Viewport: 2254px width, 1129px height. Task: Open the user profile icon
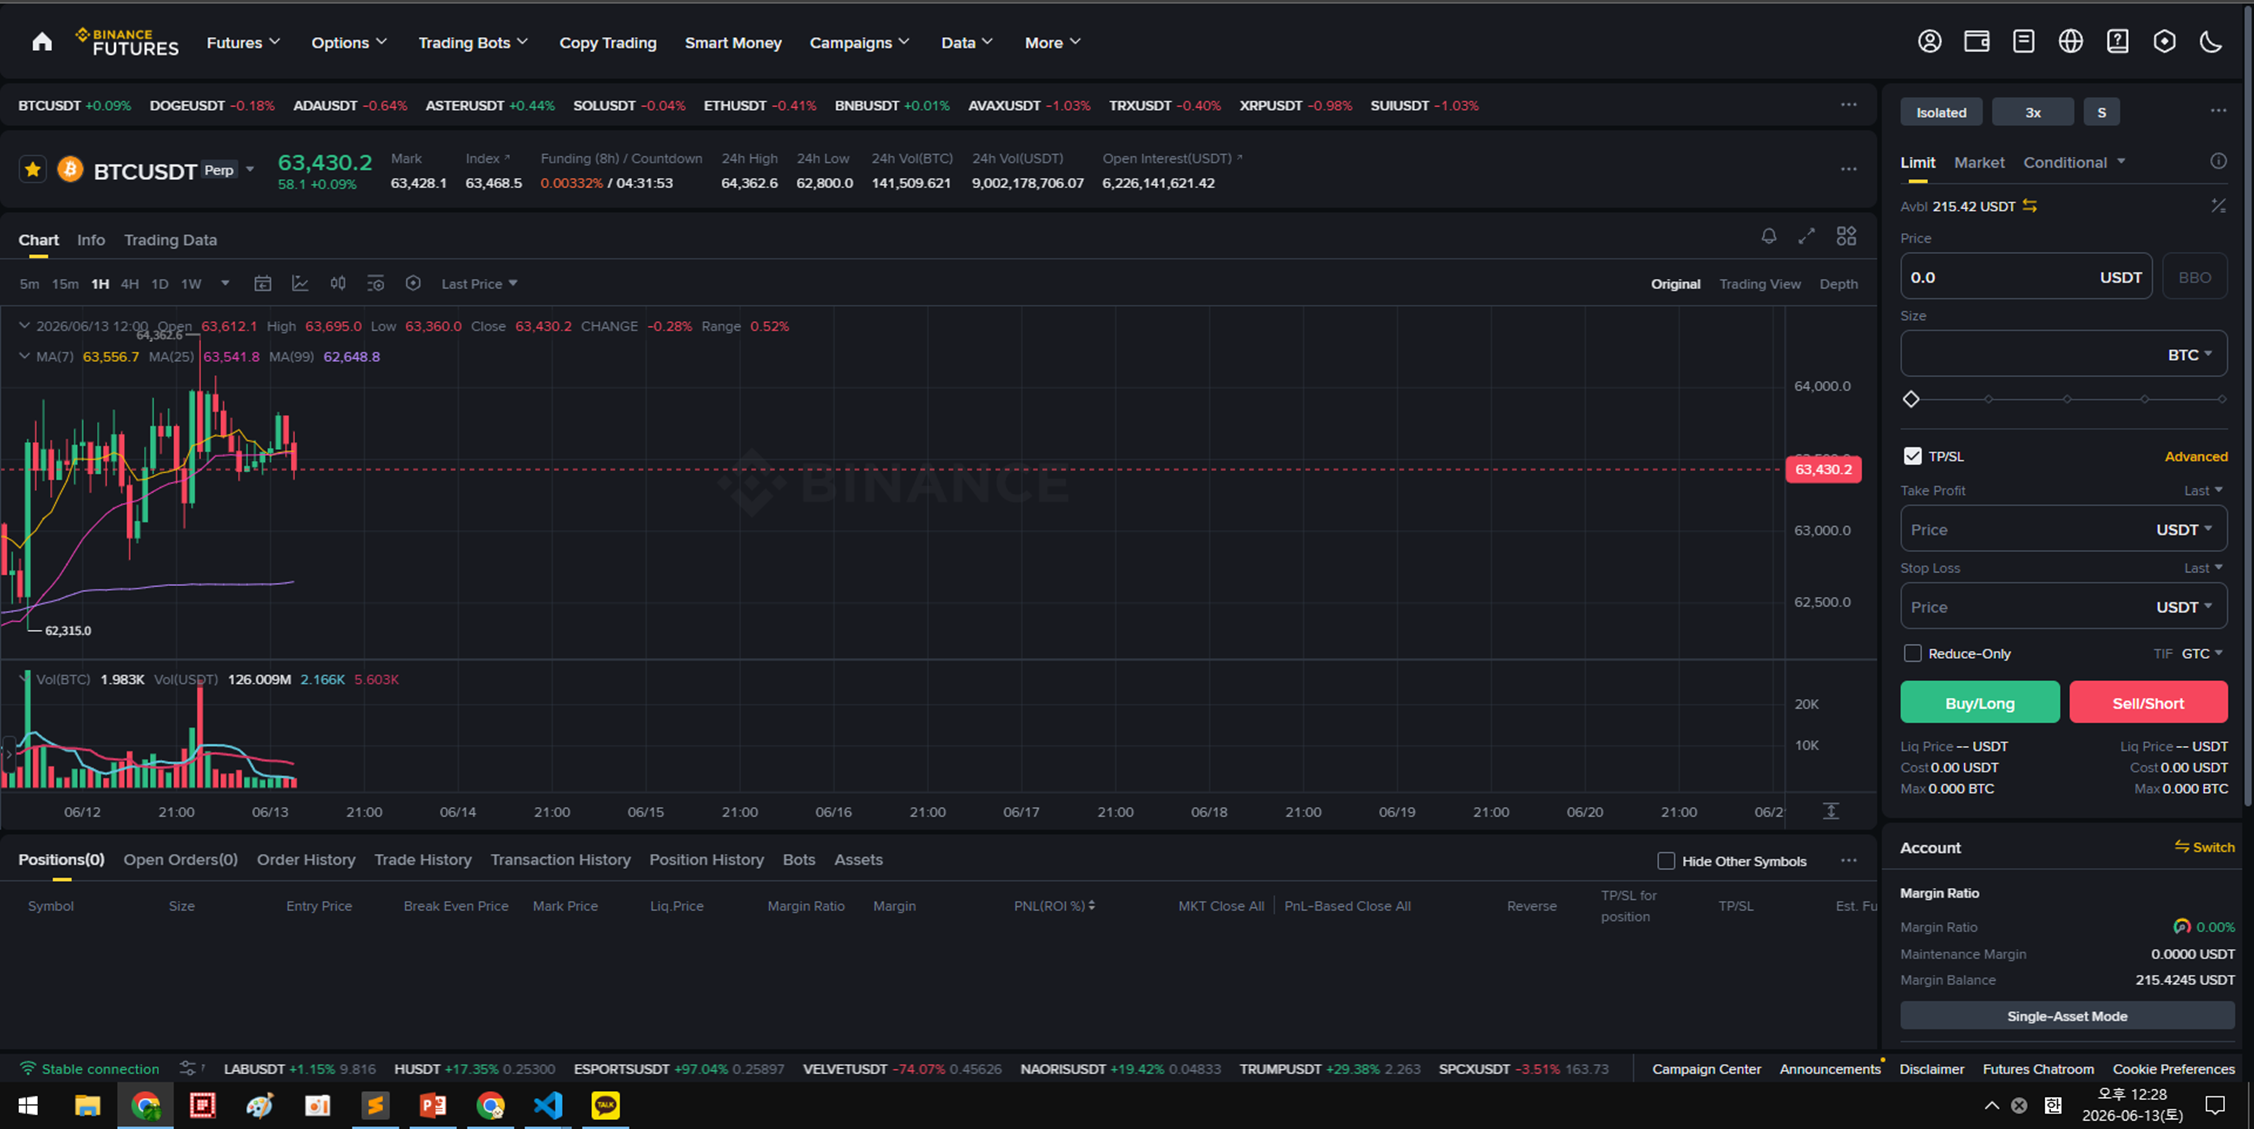coord(1929,42)
